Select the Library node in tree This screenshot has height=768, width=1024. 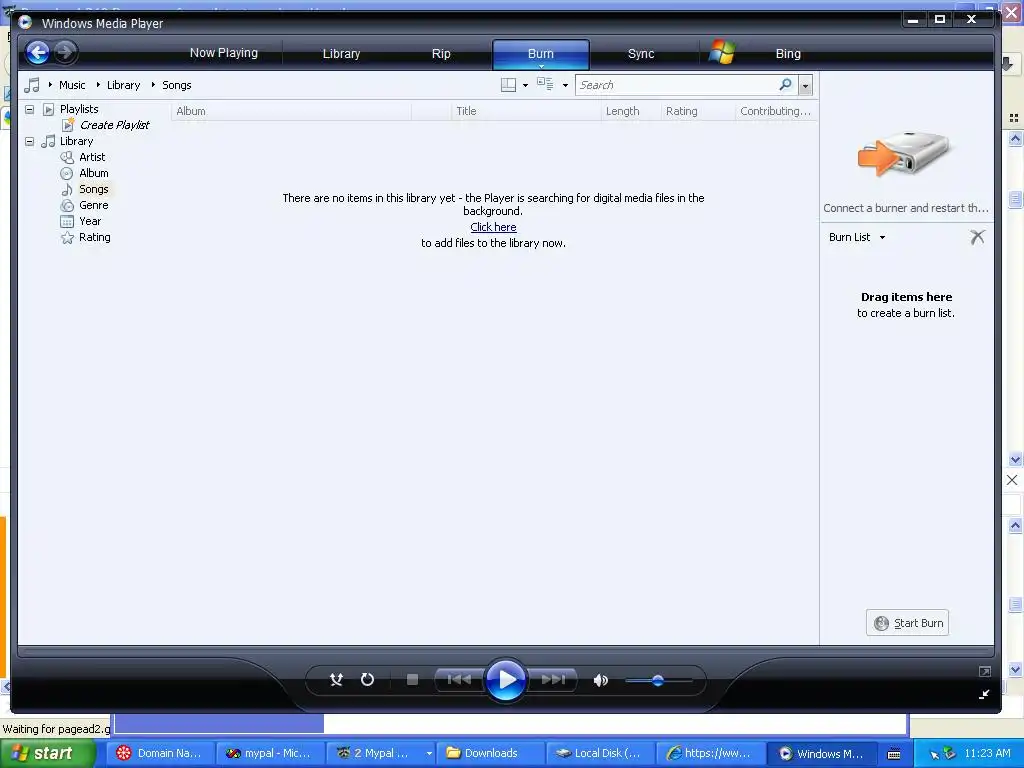(76, 141)
